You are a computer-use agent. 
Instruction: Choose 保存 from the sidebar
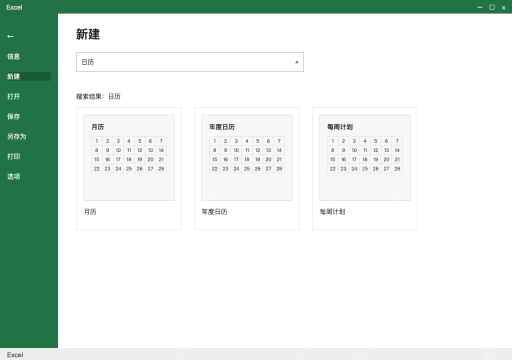(x=14, y=116)
